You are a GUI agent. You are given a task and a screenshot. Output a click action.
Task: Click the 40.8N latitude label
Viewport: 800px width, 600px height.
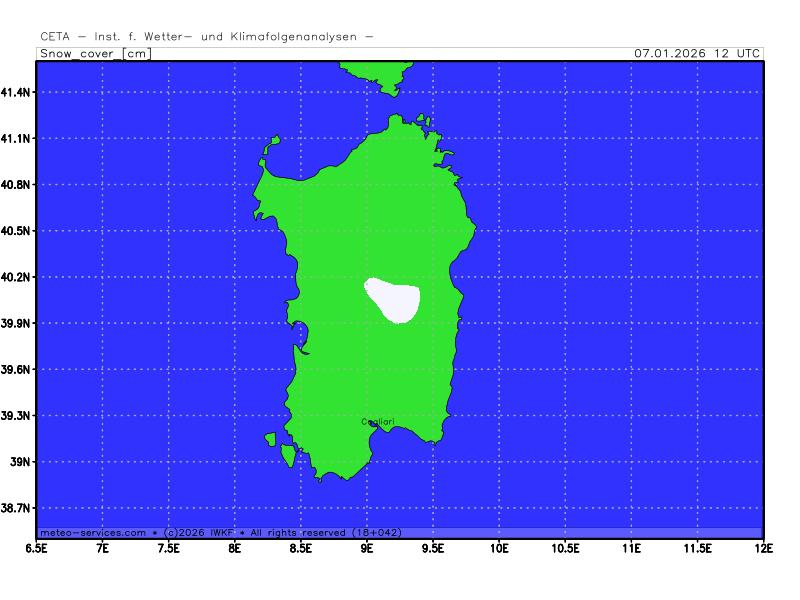click(x=17, y=184)
